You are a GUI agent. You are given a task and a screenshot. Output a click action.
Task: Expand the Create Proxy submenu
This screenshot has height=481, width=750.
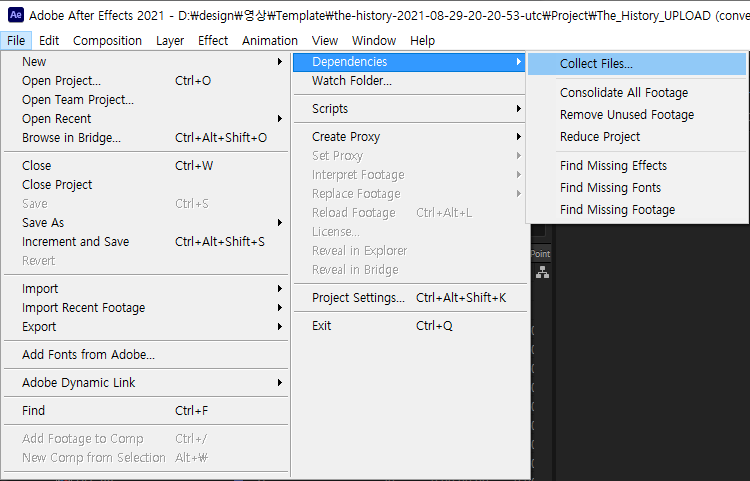(409, 137)
